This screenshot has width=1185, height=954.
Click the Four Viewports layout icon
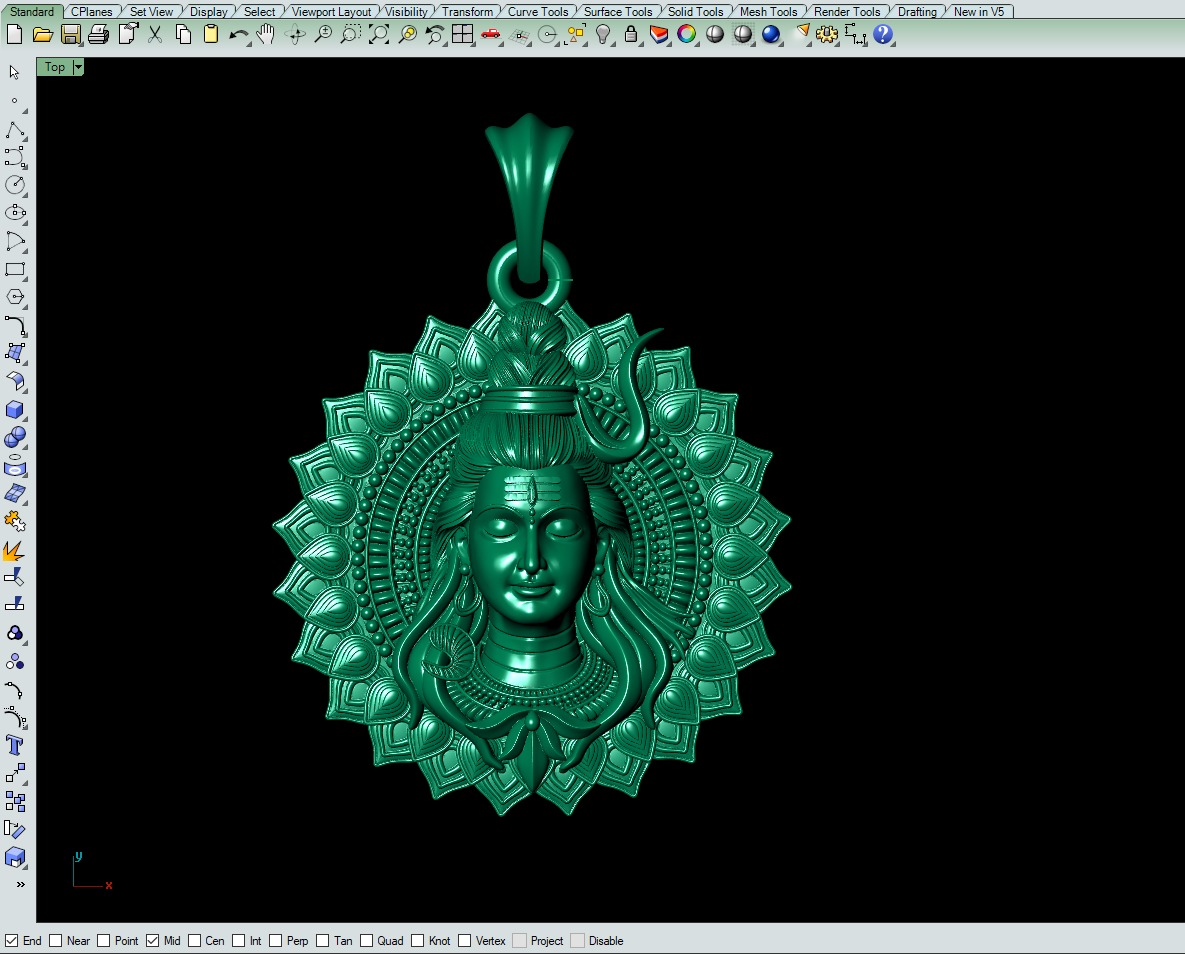tap(463, 35)
